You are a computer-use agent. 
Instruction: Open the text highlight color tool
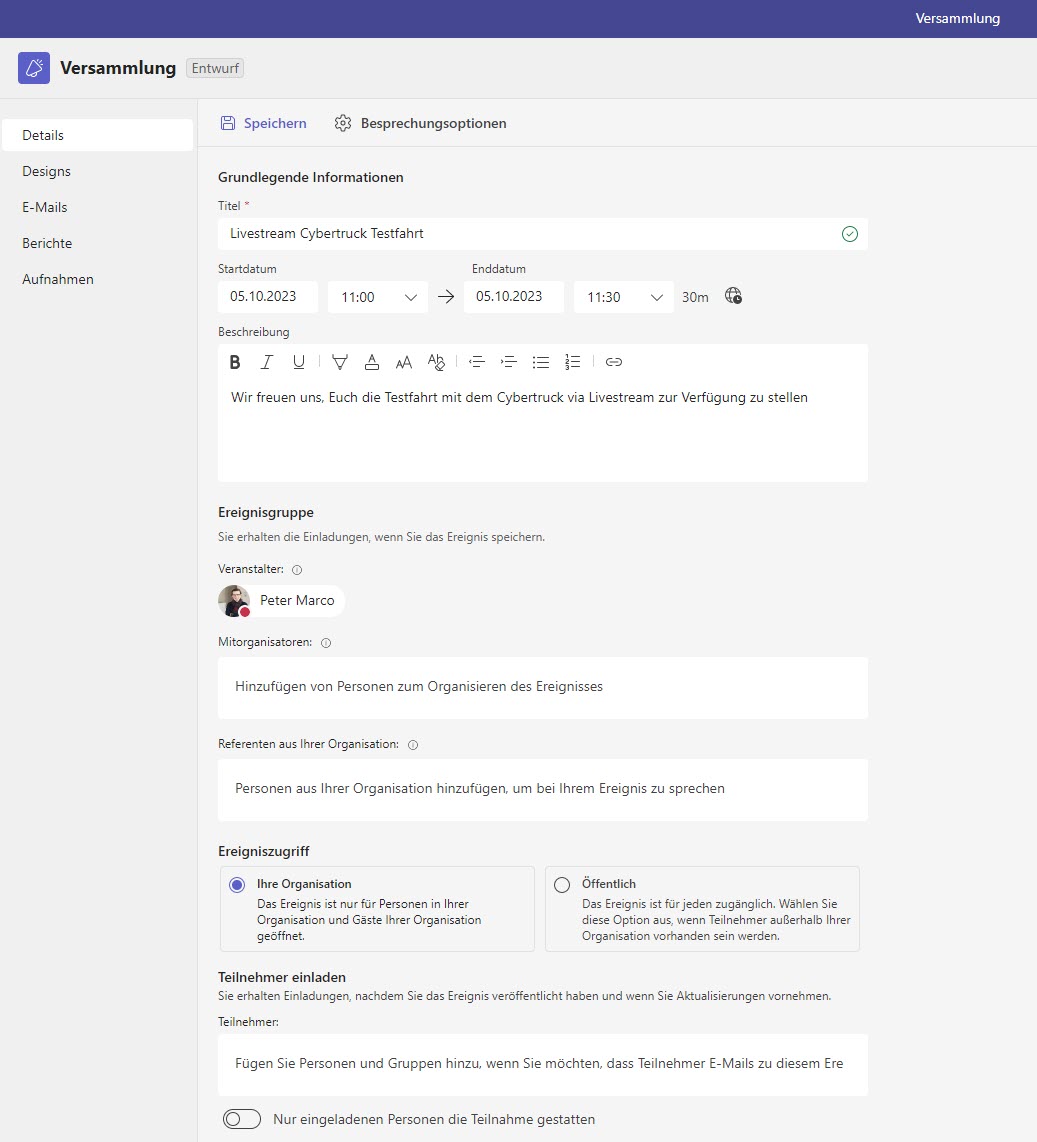pos(339,362)
